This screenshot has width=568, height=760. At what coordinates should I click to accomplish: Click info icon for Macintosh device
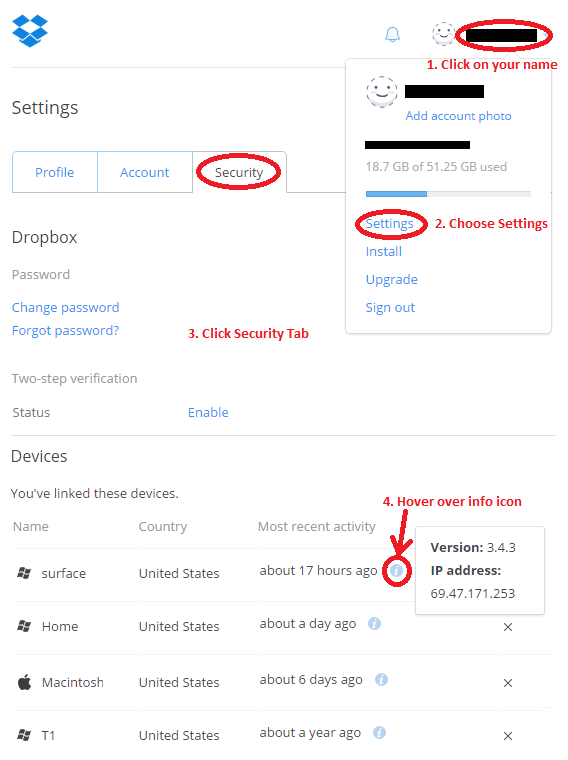click(381, 680)
